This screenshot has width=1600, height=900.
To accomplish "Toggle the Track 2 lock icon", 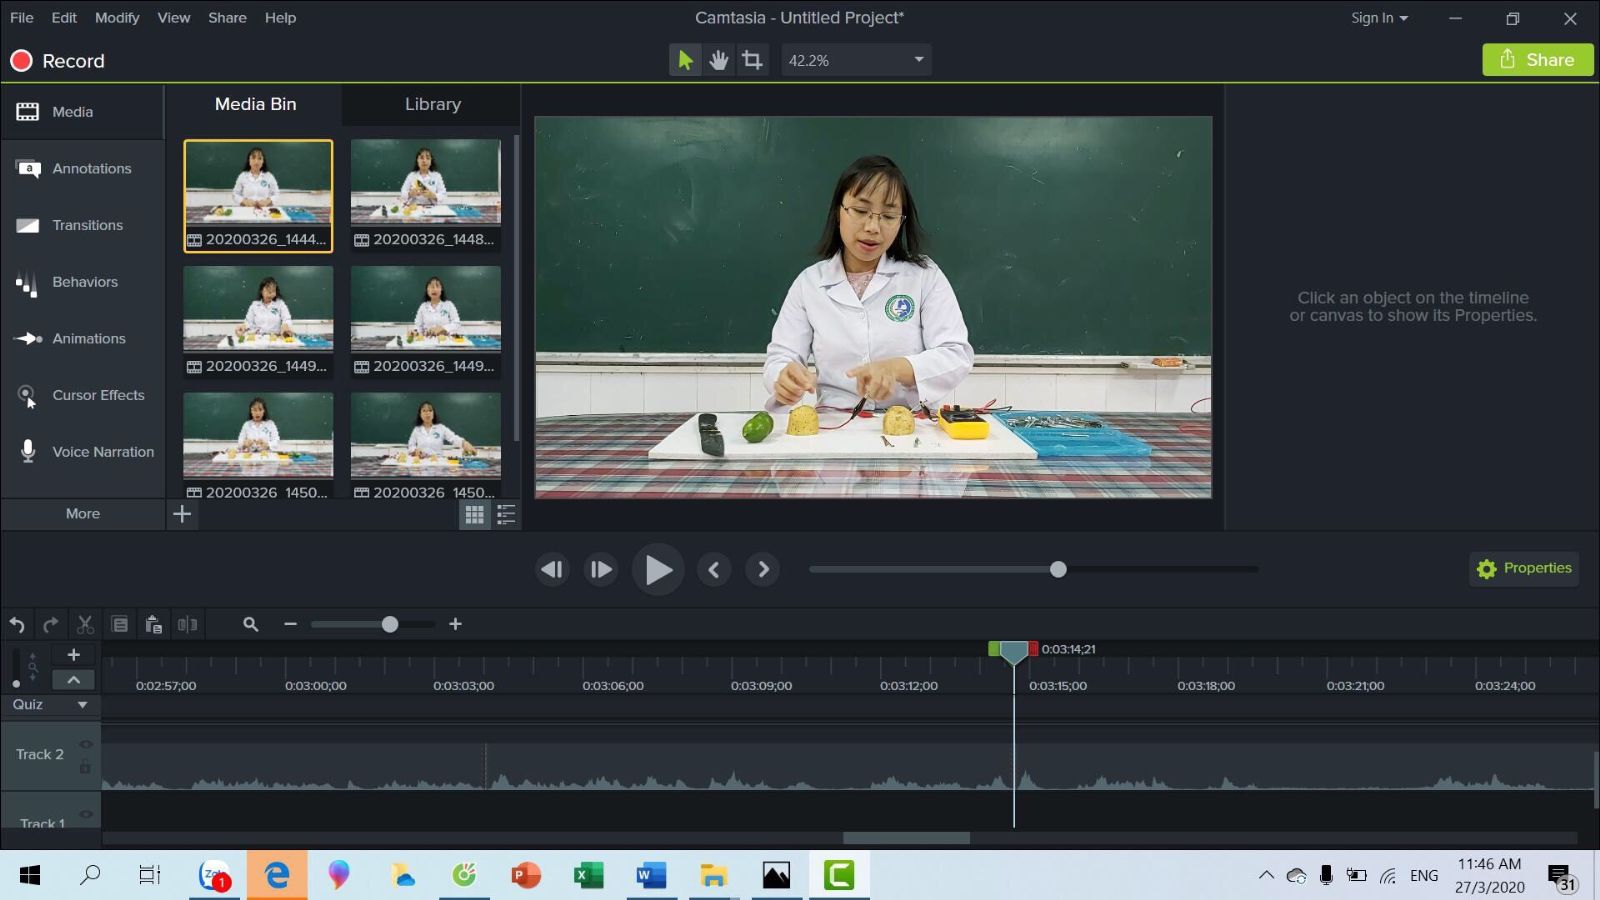I will [x=86, y=767].
